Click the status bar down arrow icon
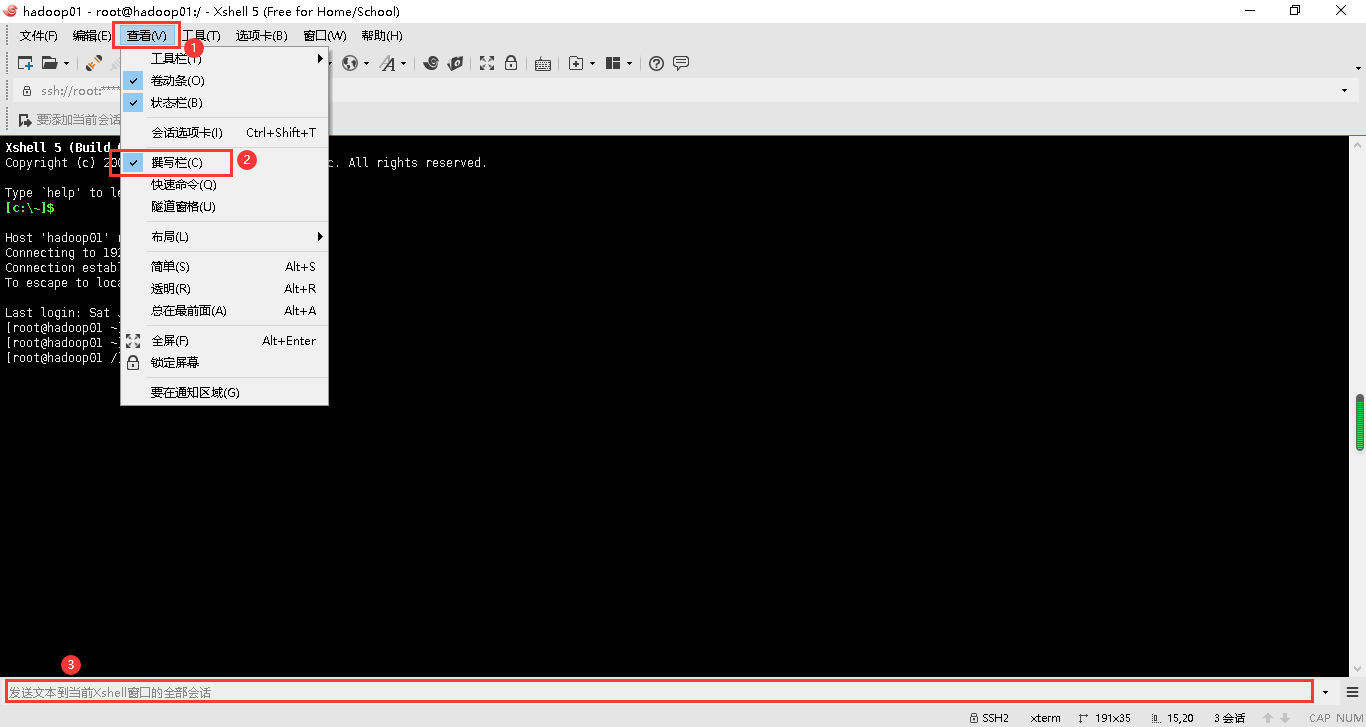The image size is (1366, 727). coord(1286,718)
